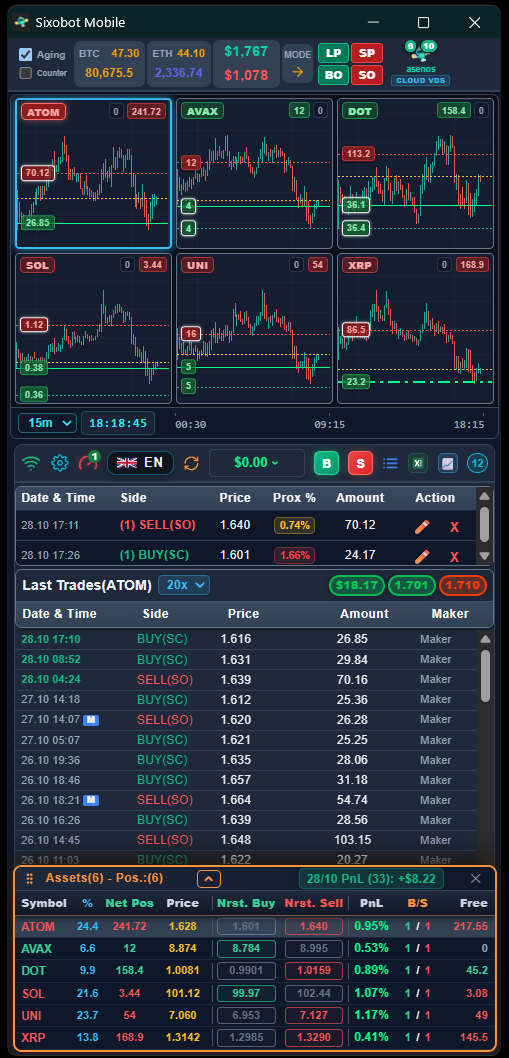
Task: Sort Assets table by PnL column header
Action: tap(371, 903)
